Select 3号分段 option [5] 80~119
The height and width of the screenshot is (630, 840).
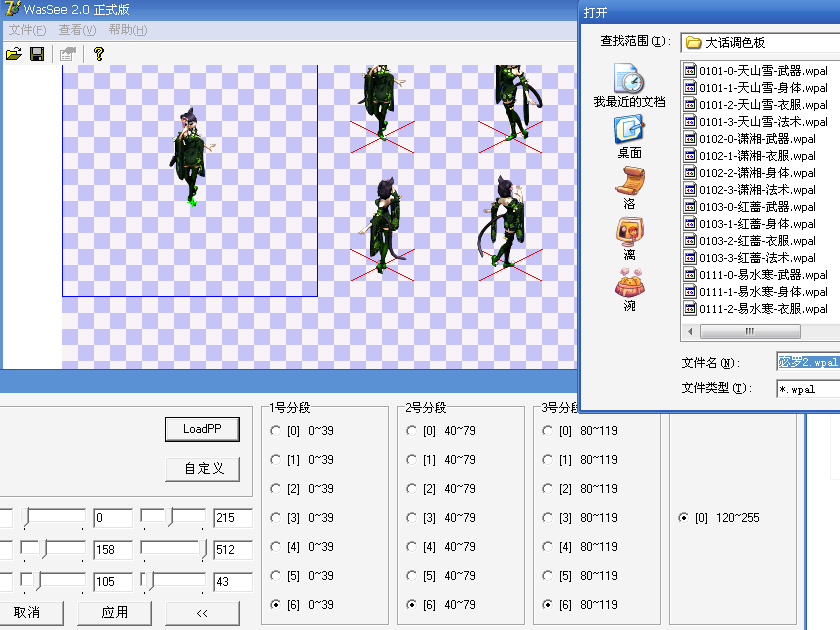tap(580, 575)
